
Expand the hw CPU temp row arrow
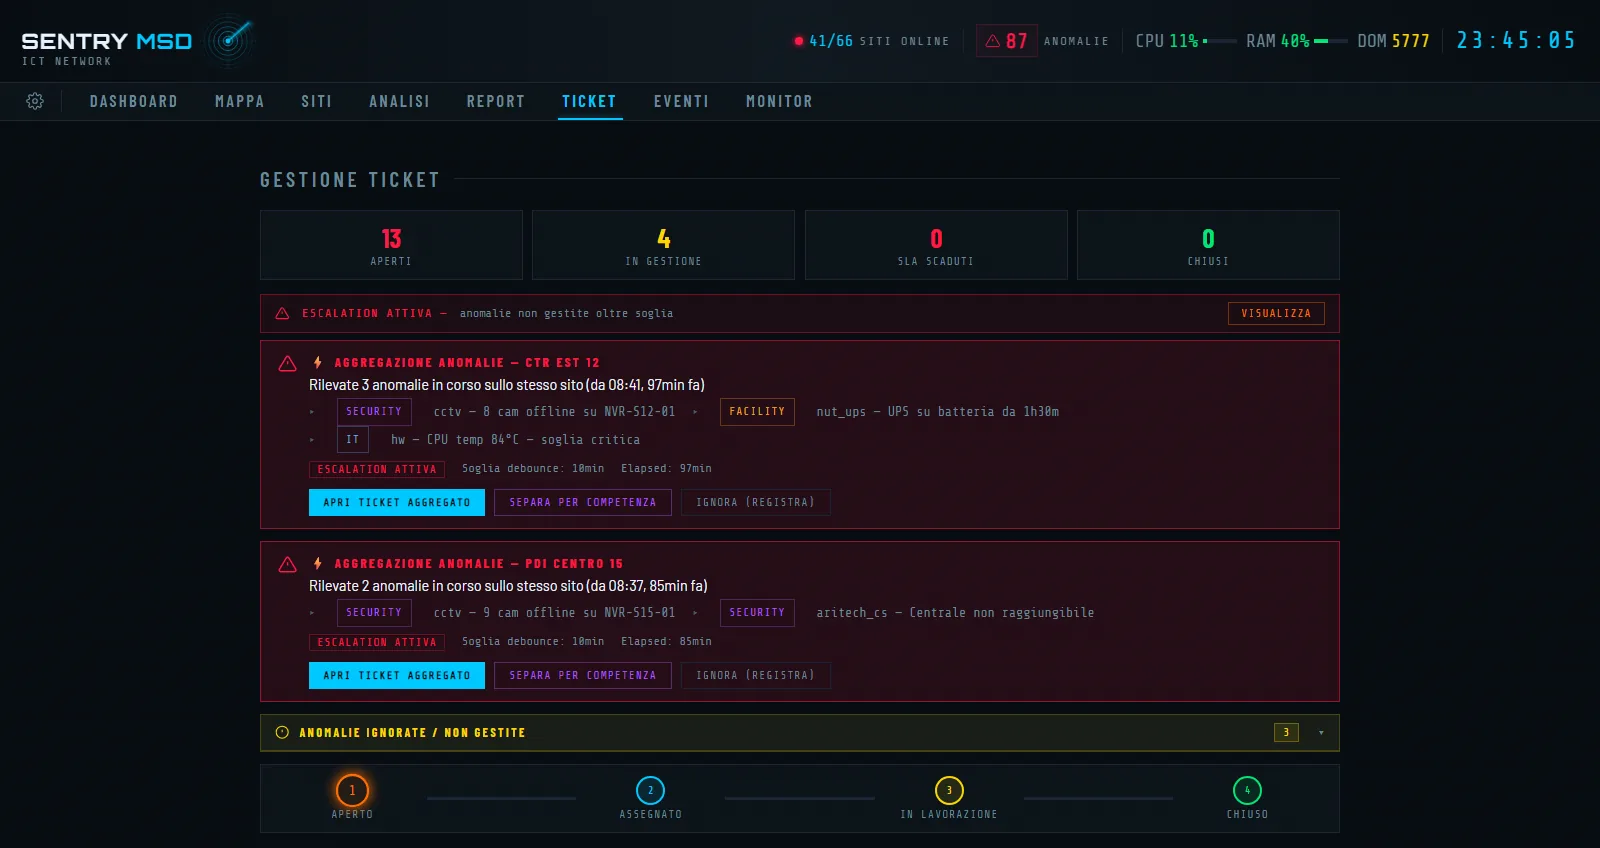(x=312, y=440)
